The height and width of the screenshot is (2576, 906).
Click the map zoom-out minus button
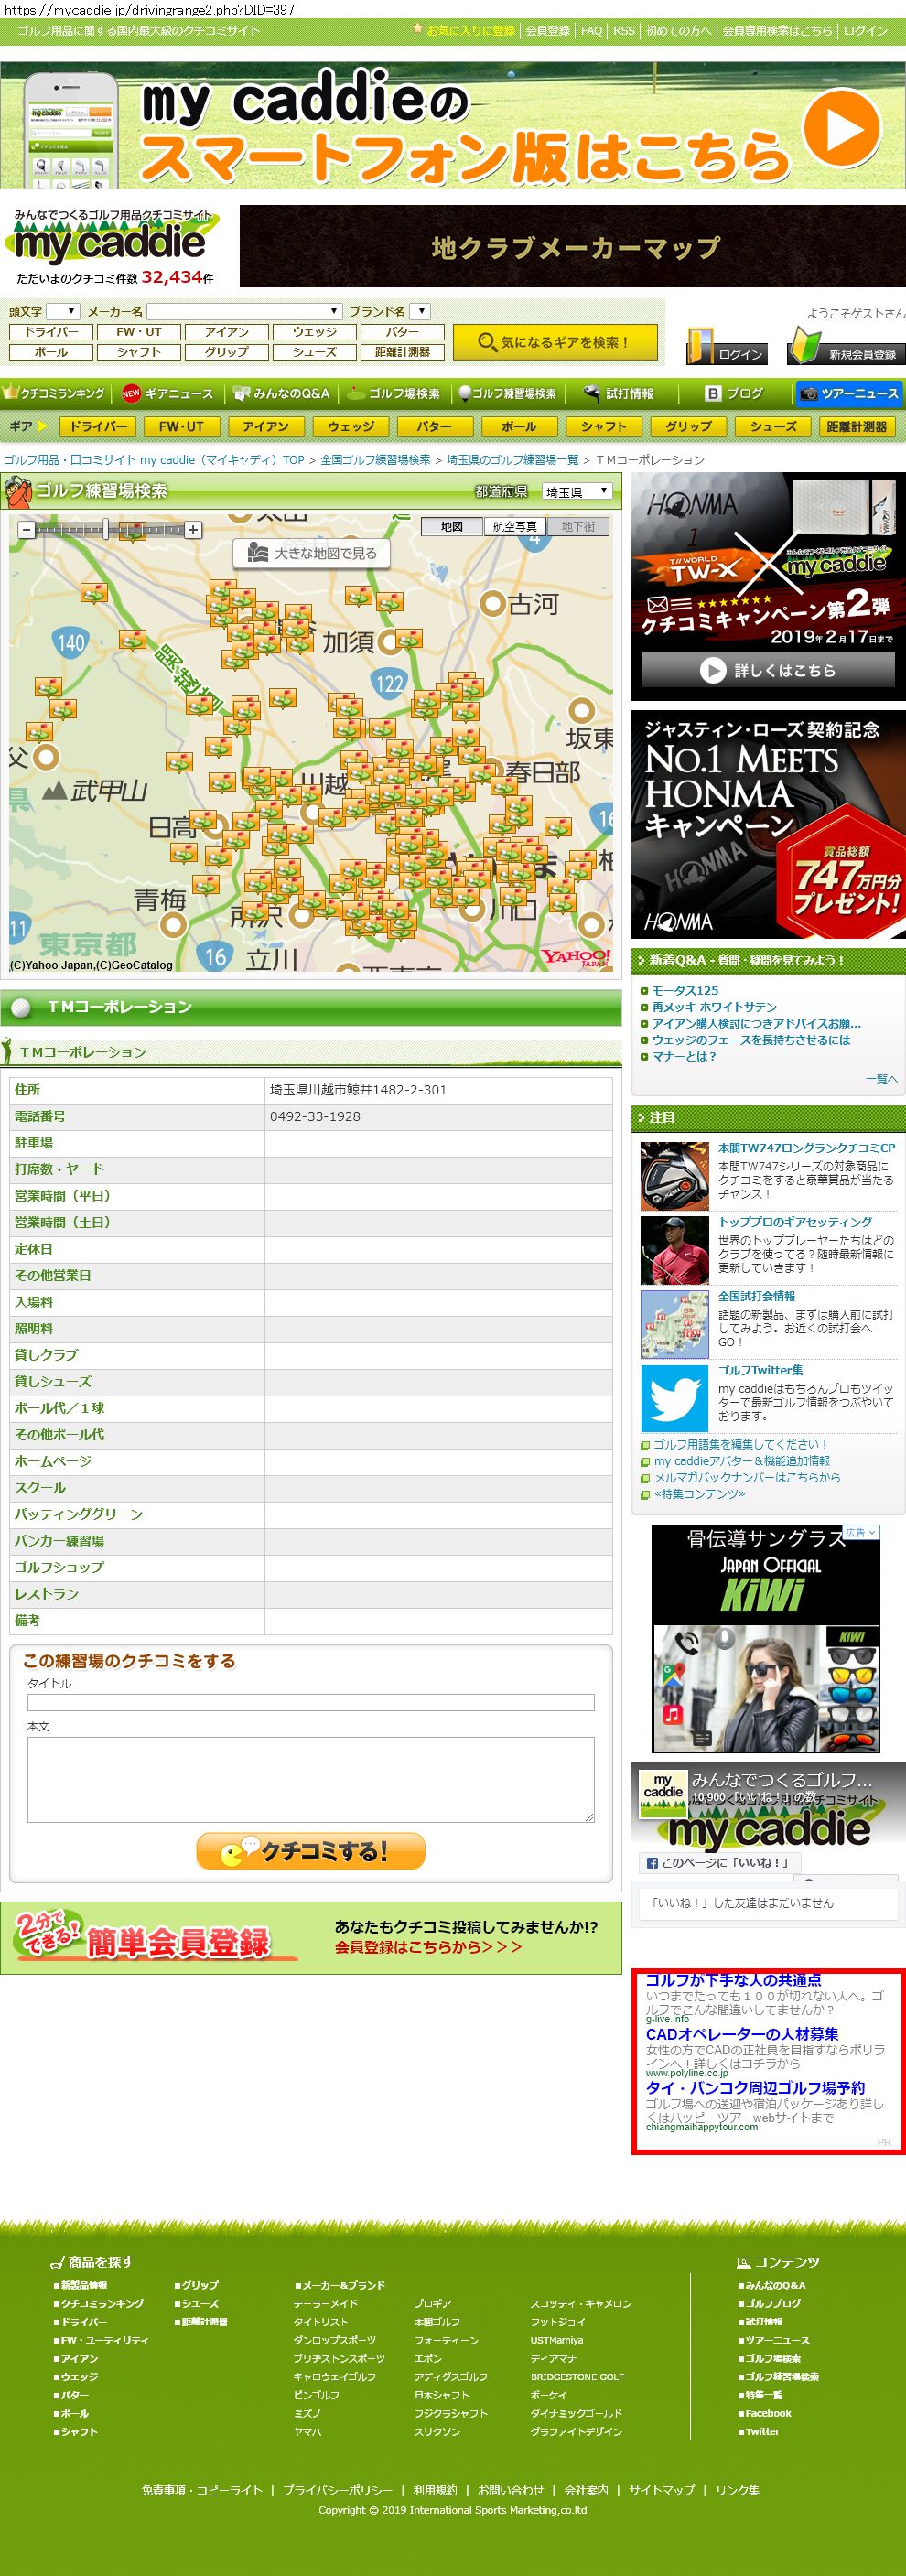click(26, 529)
